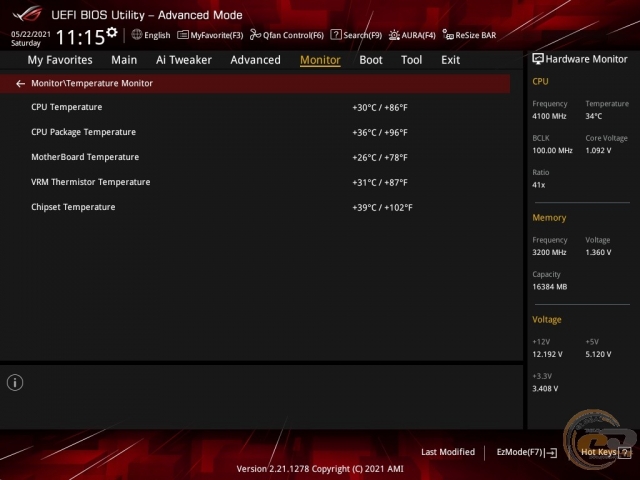
Task: Click the 3200 MHz memory frequency value
Action: (549, 253)
